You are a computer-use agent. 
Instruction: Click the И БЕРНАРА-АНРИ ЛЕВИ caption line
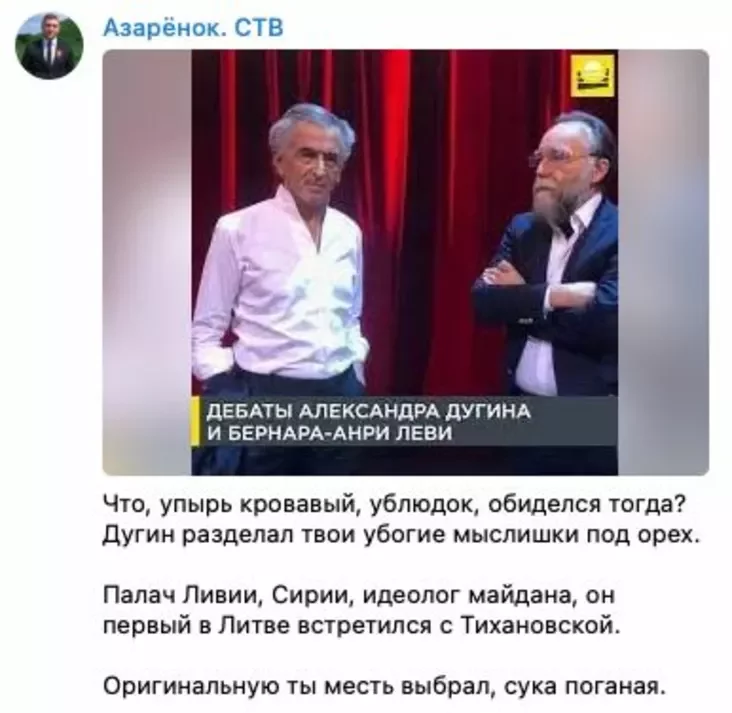330,433
